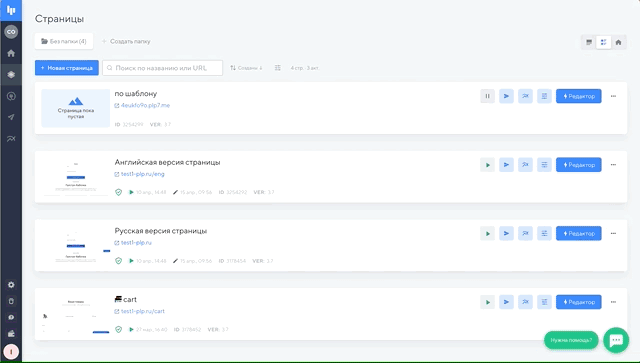This screenshot has width=640, height=363.
Task: Switch to list view toggle
Action: pyautogui.click(x=603, y=42)
